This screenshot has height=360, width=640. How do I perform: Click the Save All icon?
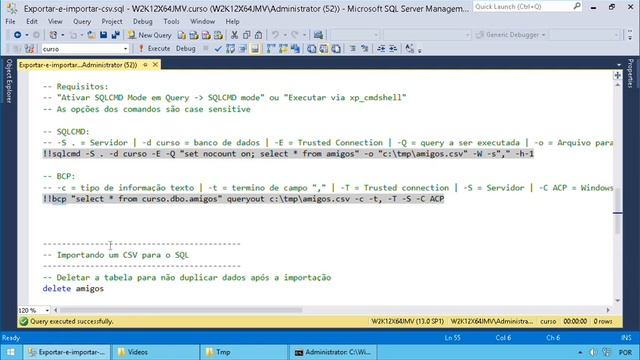116,35
